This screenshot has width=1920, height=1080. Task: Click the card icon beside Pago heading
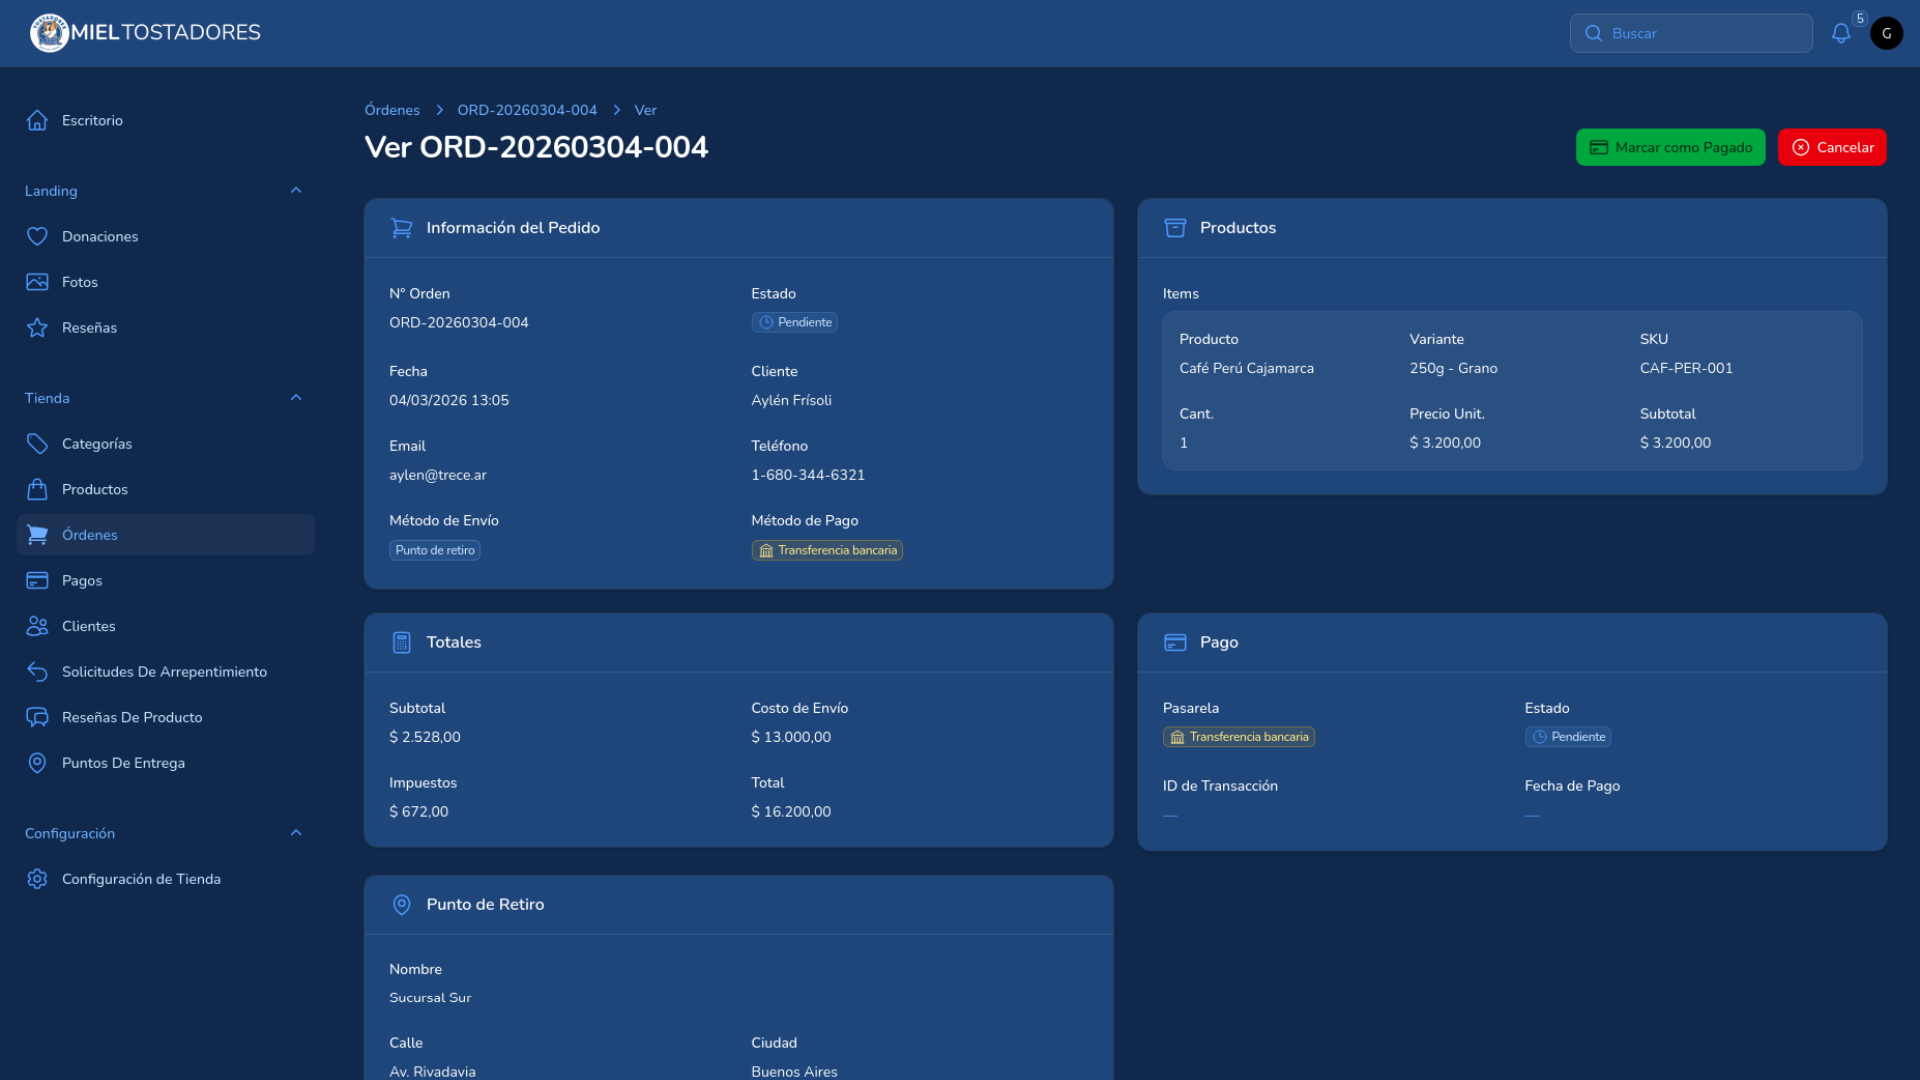click(1175, 642)
